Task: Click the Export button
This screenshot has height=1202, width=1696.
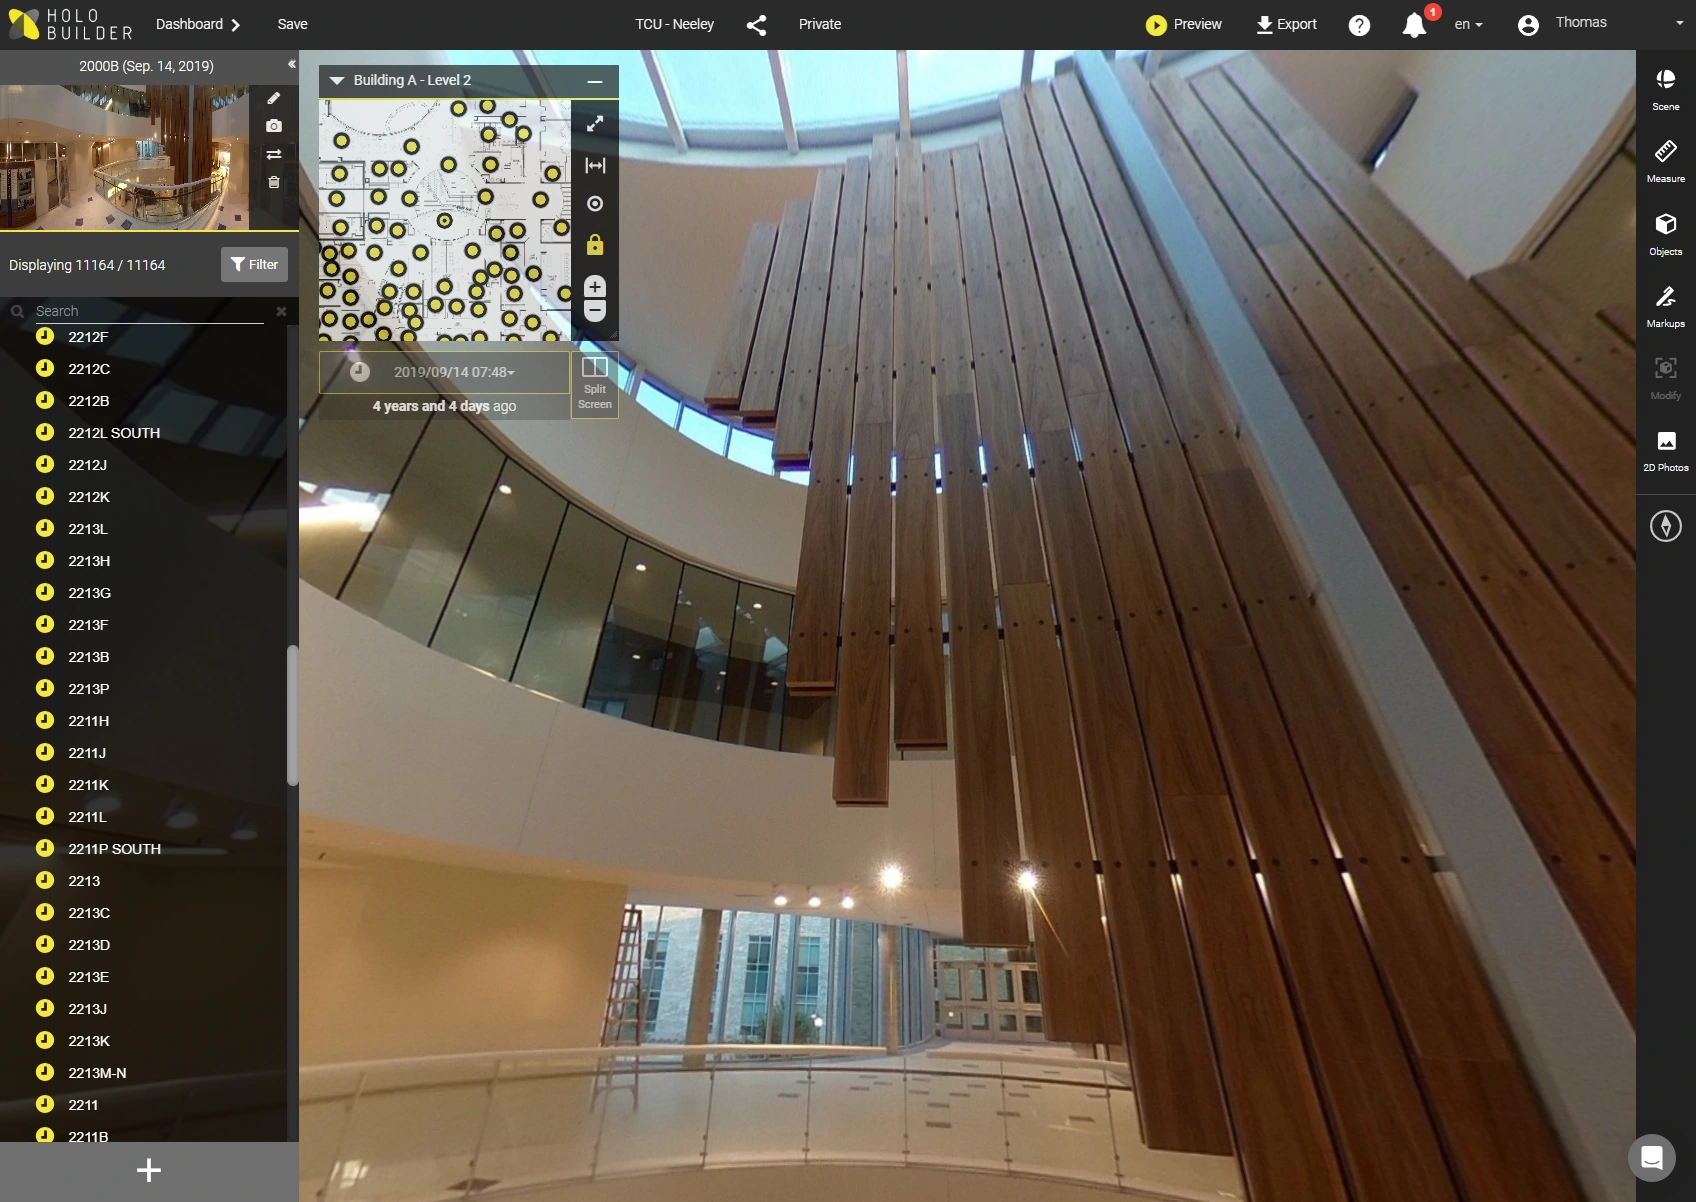Action: pos(1287,24)
